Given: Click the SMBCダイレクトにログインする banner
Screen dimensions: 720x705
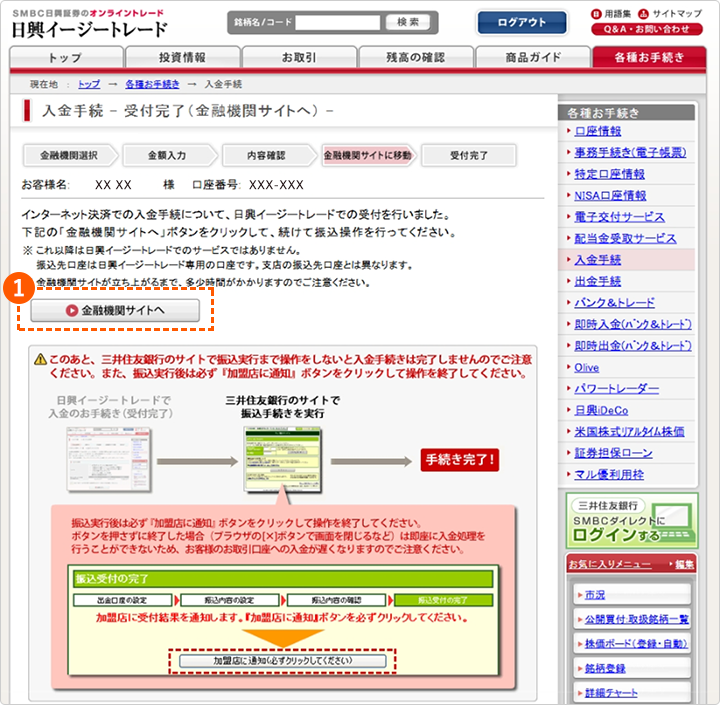Looking at the screenshot, I should click(x=632, y=521).
